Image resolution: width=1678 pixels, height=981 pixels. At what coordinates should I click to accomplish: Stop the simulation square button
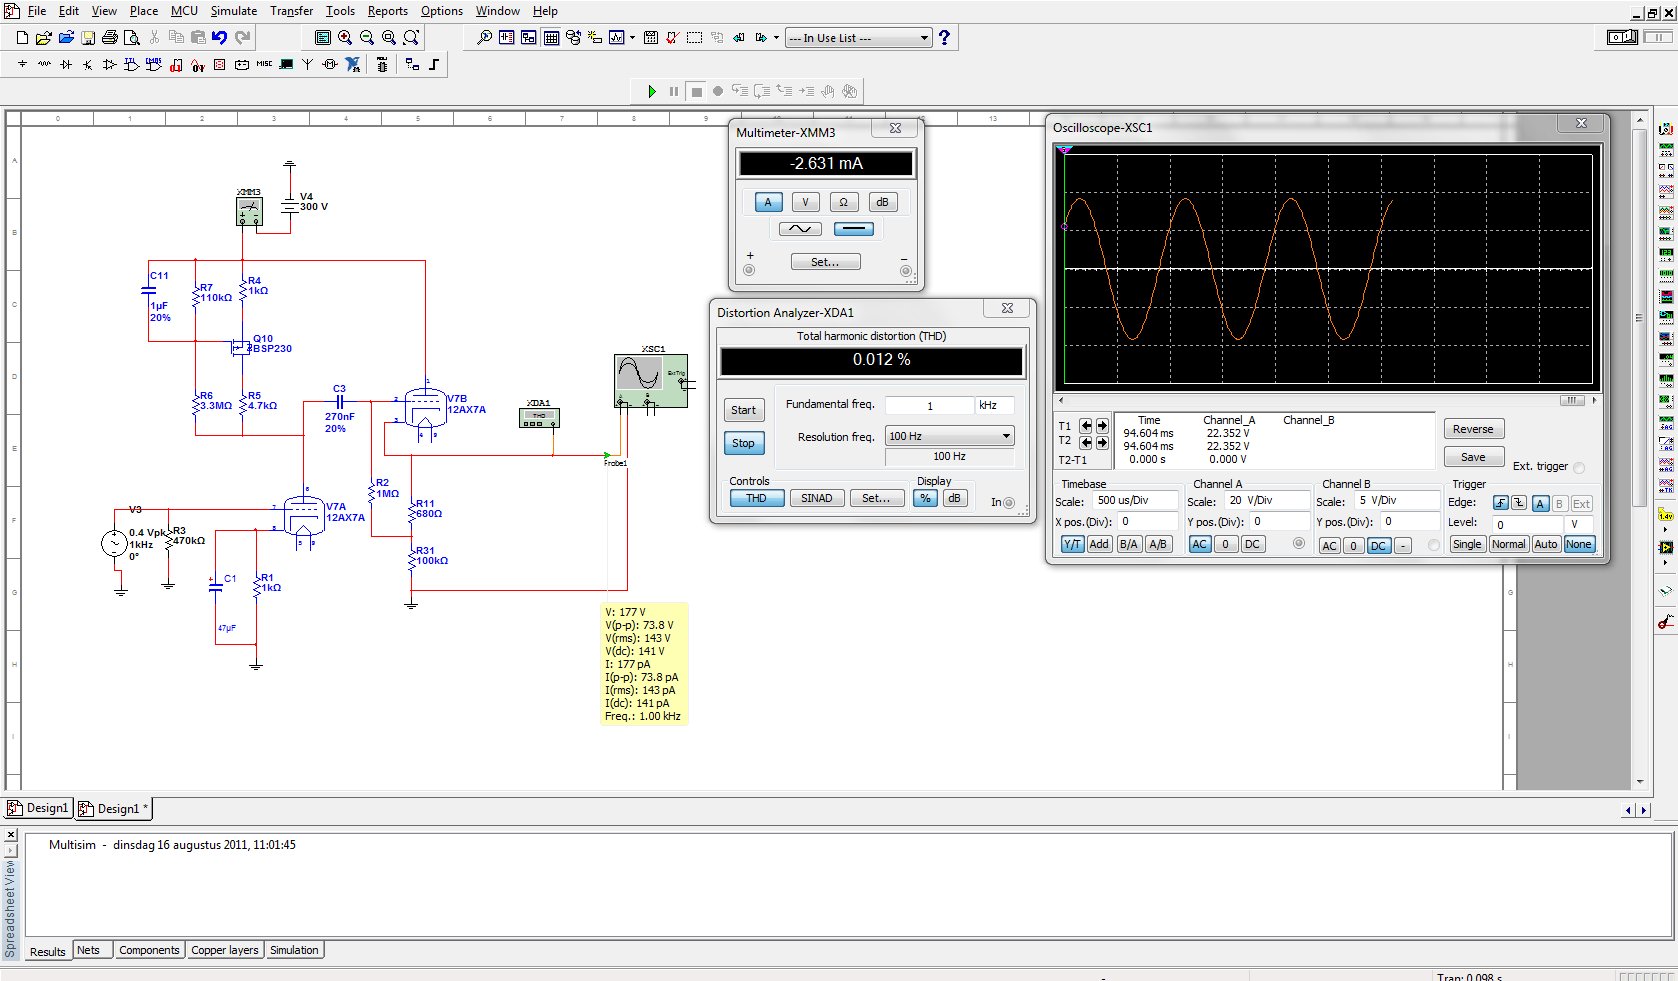pos(697,91)
